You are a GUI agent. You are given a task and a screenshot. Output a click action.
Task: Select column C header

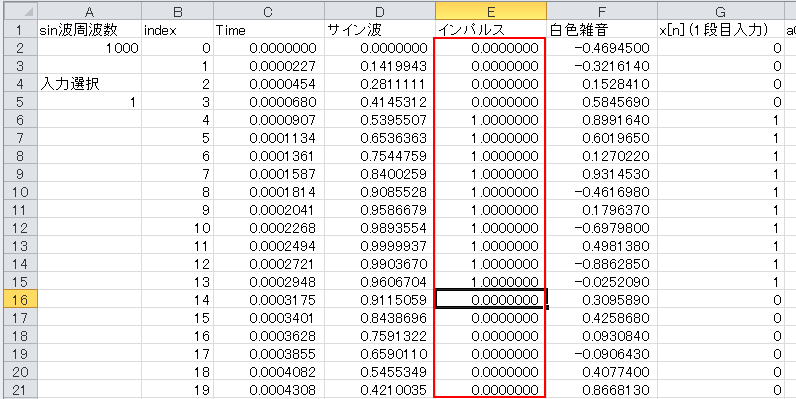[x=269, y=11]
